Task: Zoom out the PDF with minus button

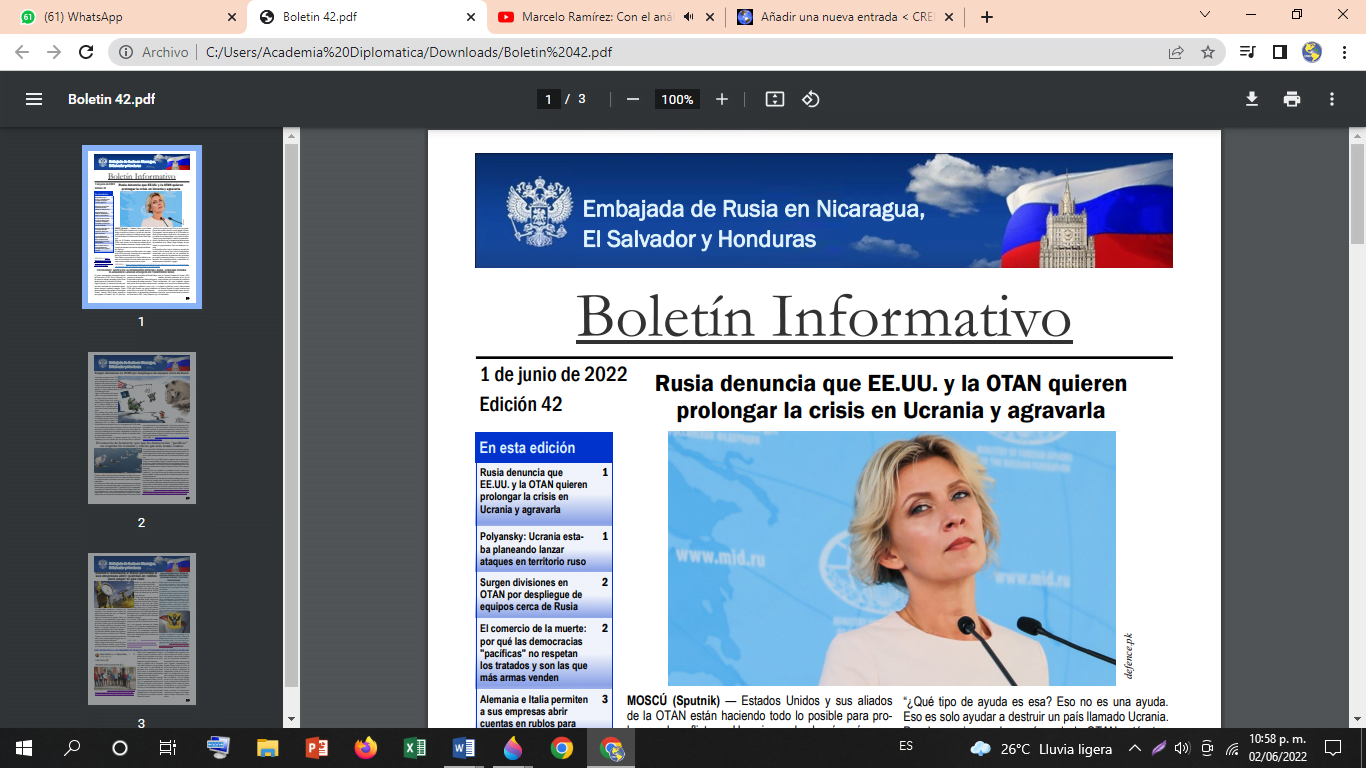Action: tap(632, 99)
